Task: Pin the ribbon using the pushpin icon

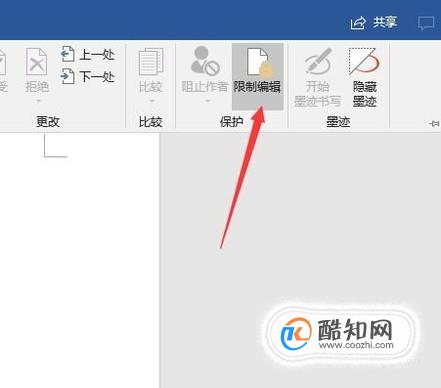Action: pos(434,124)
